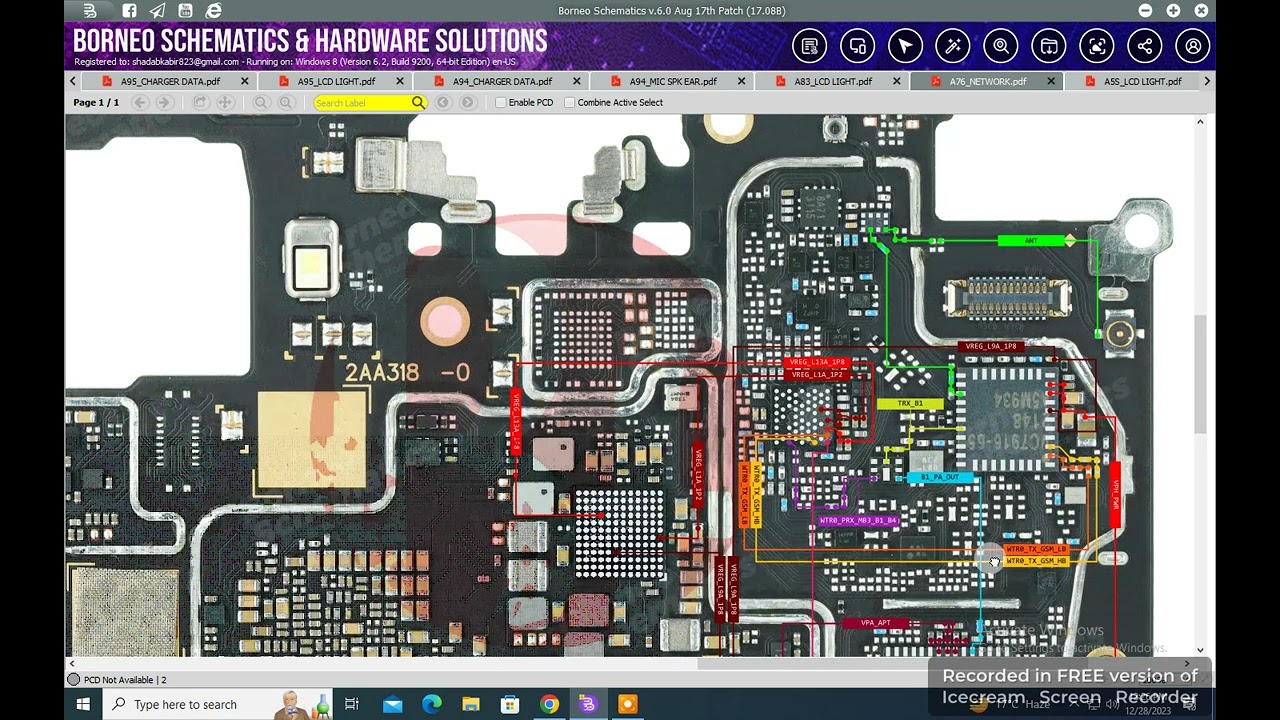
Task: Click the magnifier search round icon
Action: point(1001,46)
